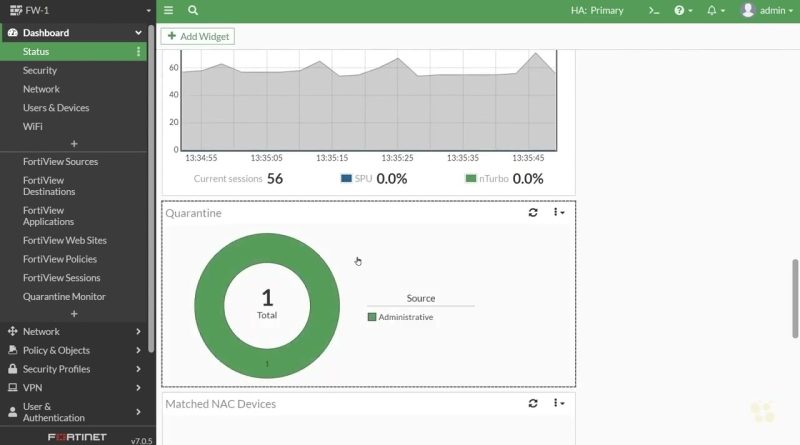Open the search magnifier icon
This screenshot has height=445, width=800.
tap(193, 10)
